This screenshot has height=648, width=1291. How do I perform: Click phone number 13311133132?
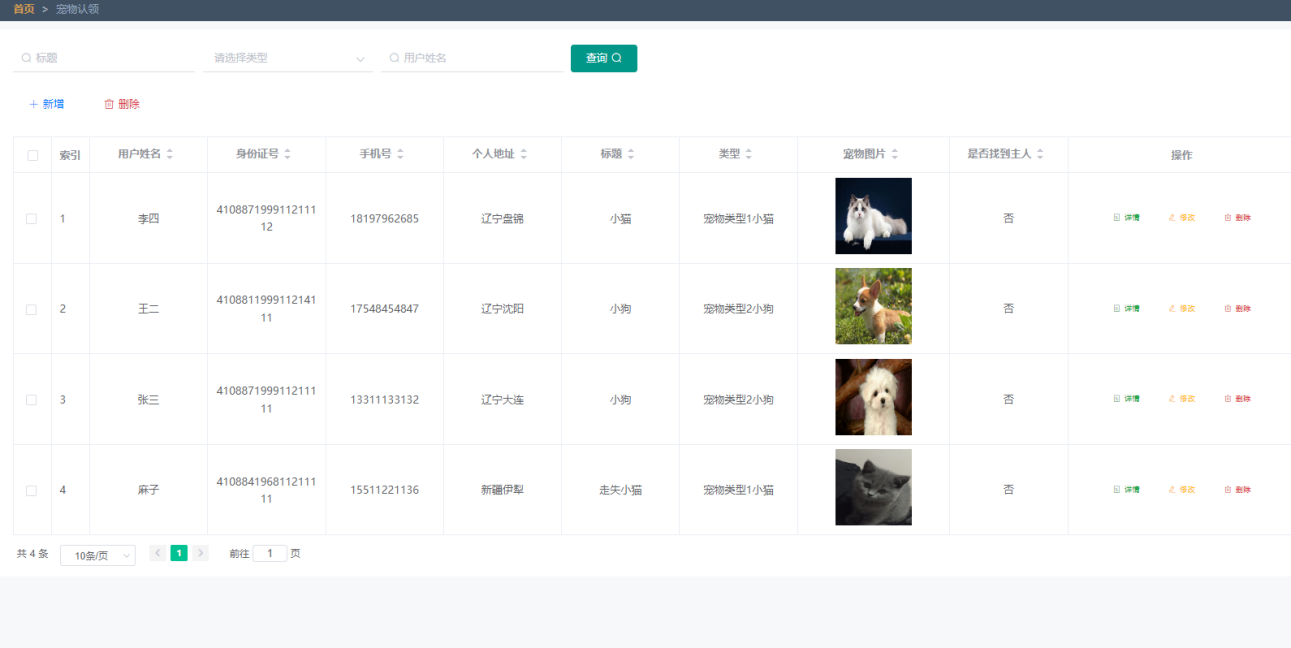384,399
